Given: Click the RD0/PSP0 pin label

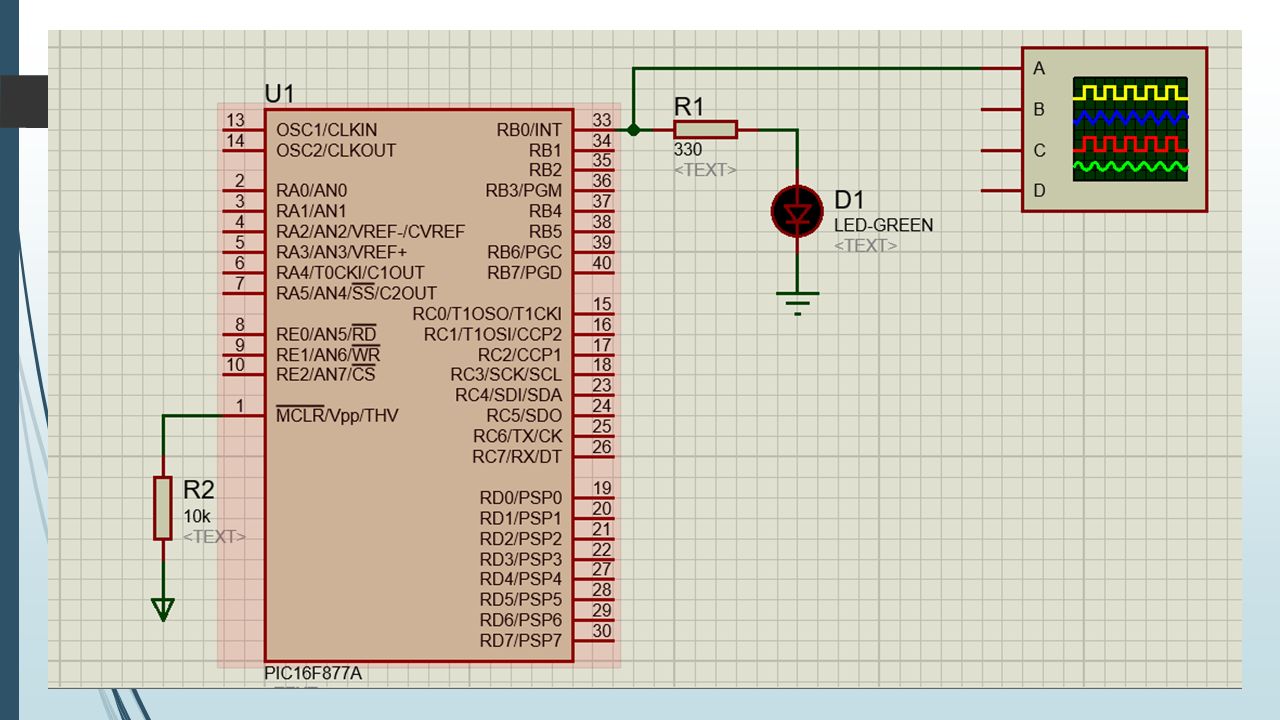Looking at the screenshot, I should [x=521, y=497].
